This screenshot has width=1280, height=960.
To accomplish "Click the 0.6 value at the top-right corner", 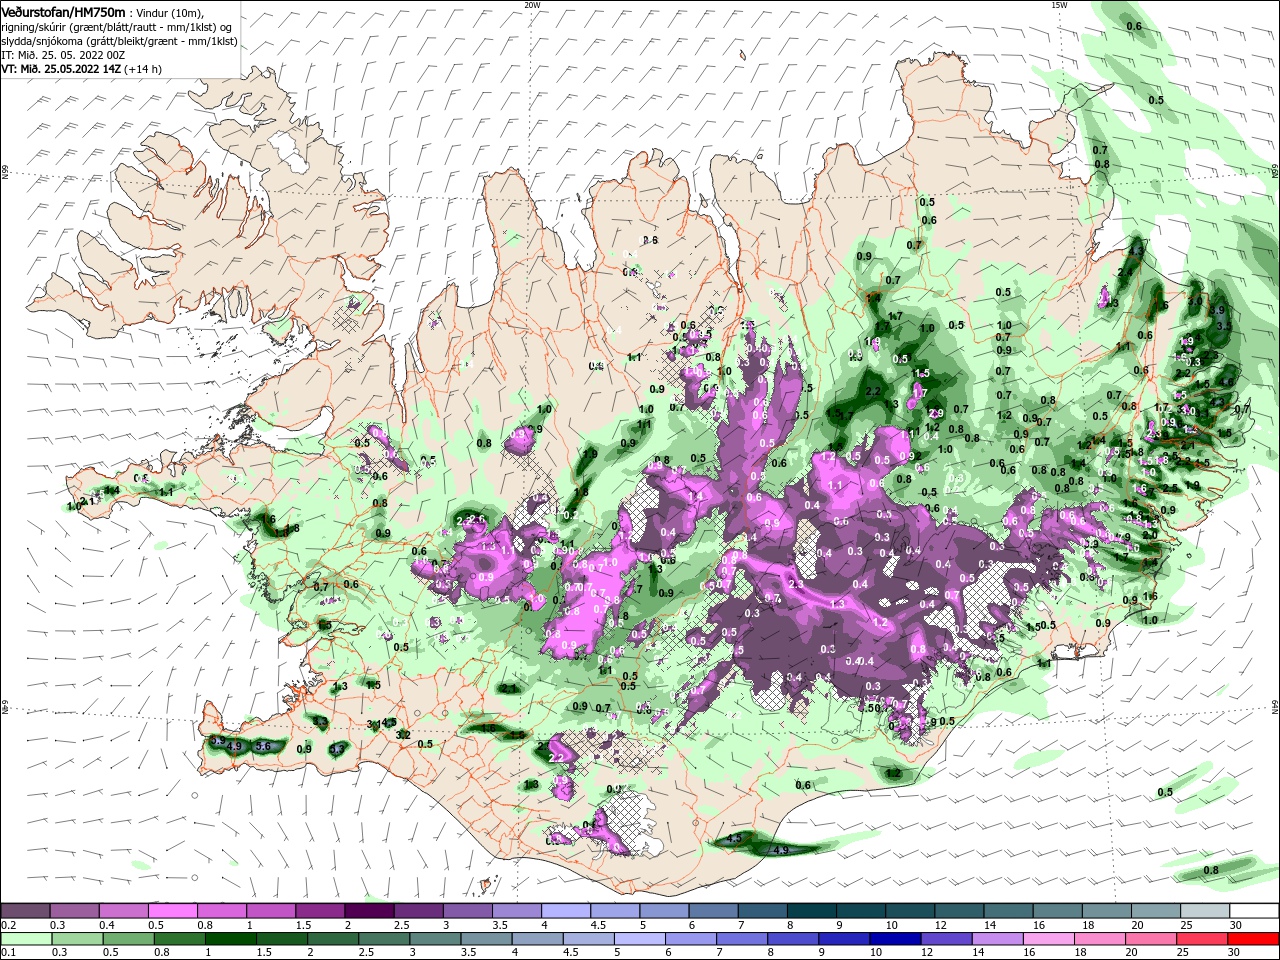I will pos(1134,26).
